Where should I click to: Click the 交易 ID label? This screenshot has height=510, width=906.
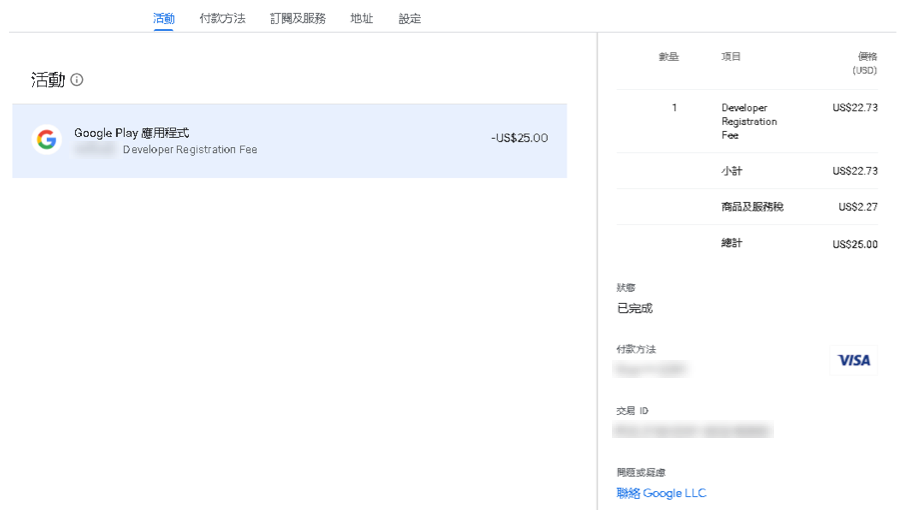[632, 411]
